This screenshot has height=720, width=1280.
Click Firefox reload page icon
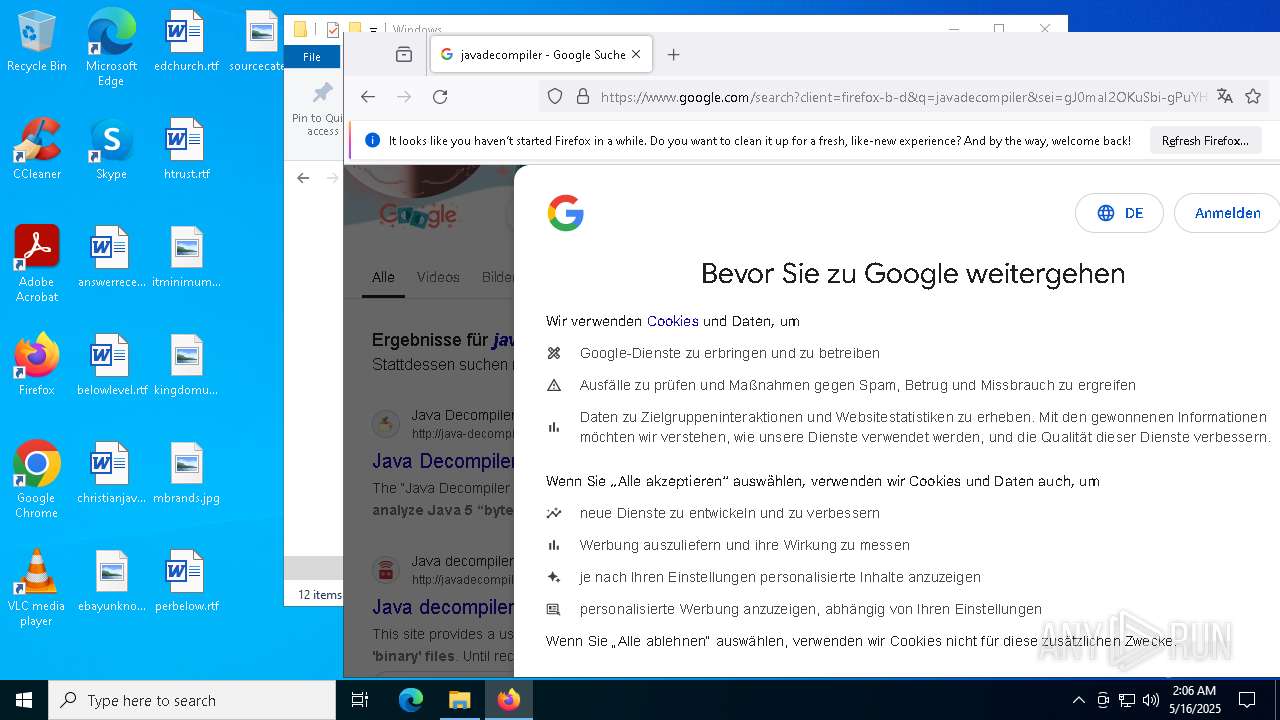tap(440, 97)
